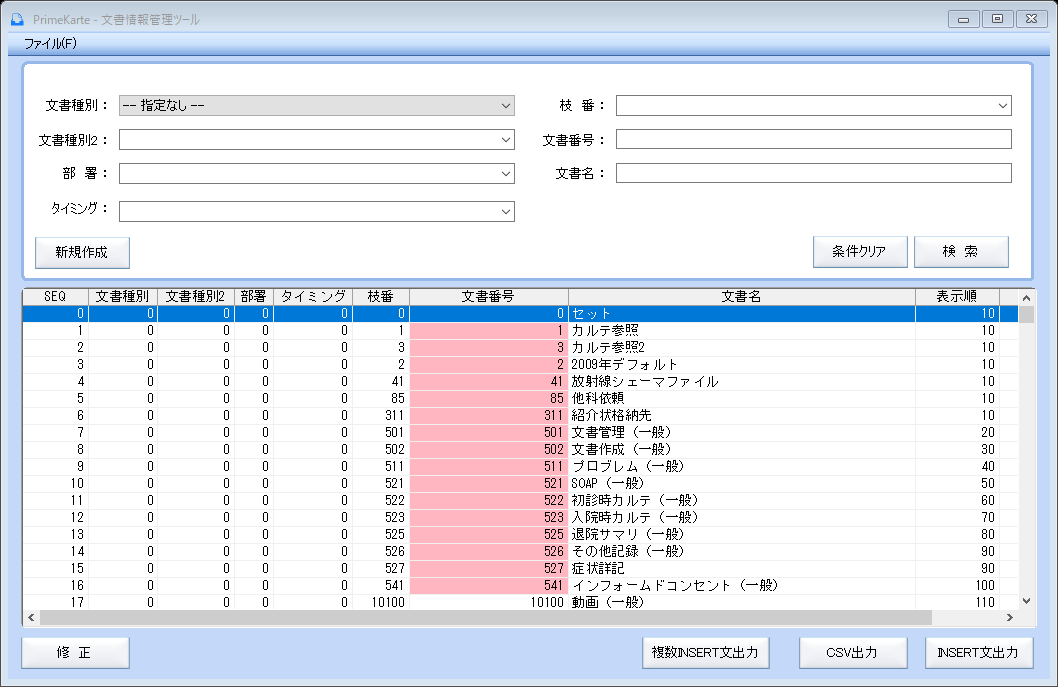Click the INSERT文出力 button
Viewport: 1058px width, 687px height.
click(978, 653)
